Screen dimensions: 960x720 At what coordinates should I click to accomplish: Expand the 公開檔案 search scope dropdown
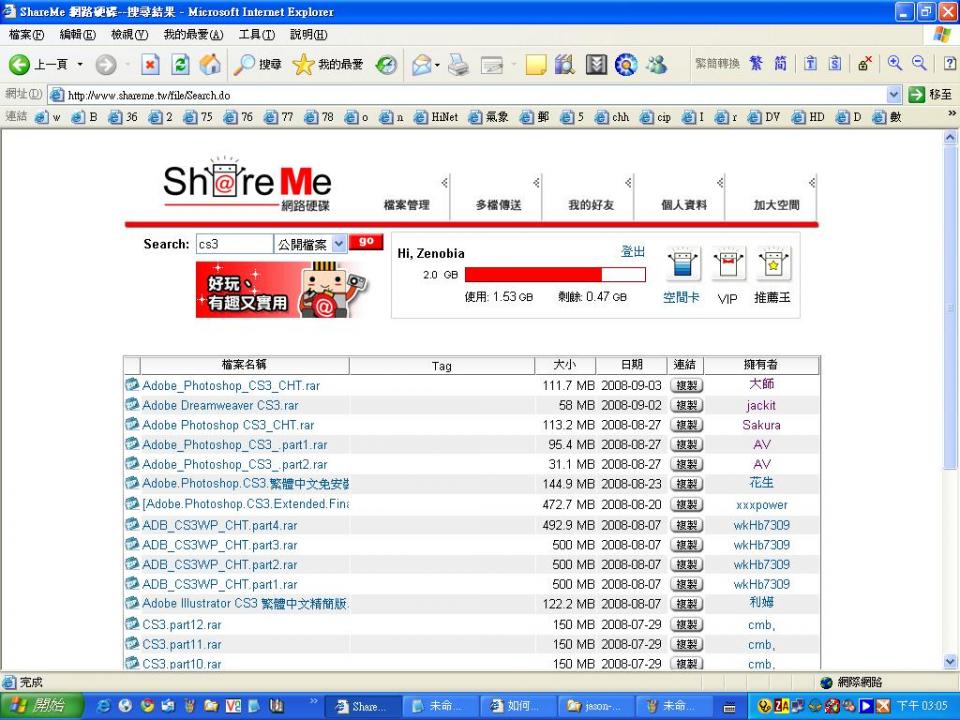339,244
